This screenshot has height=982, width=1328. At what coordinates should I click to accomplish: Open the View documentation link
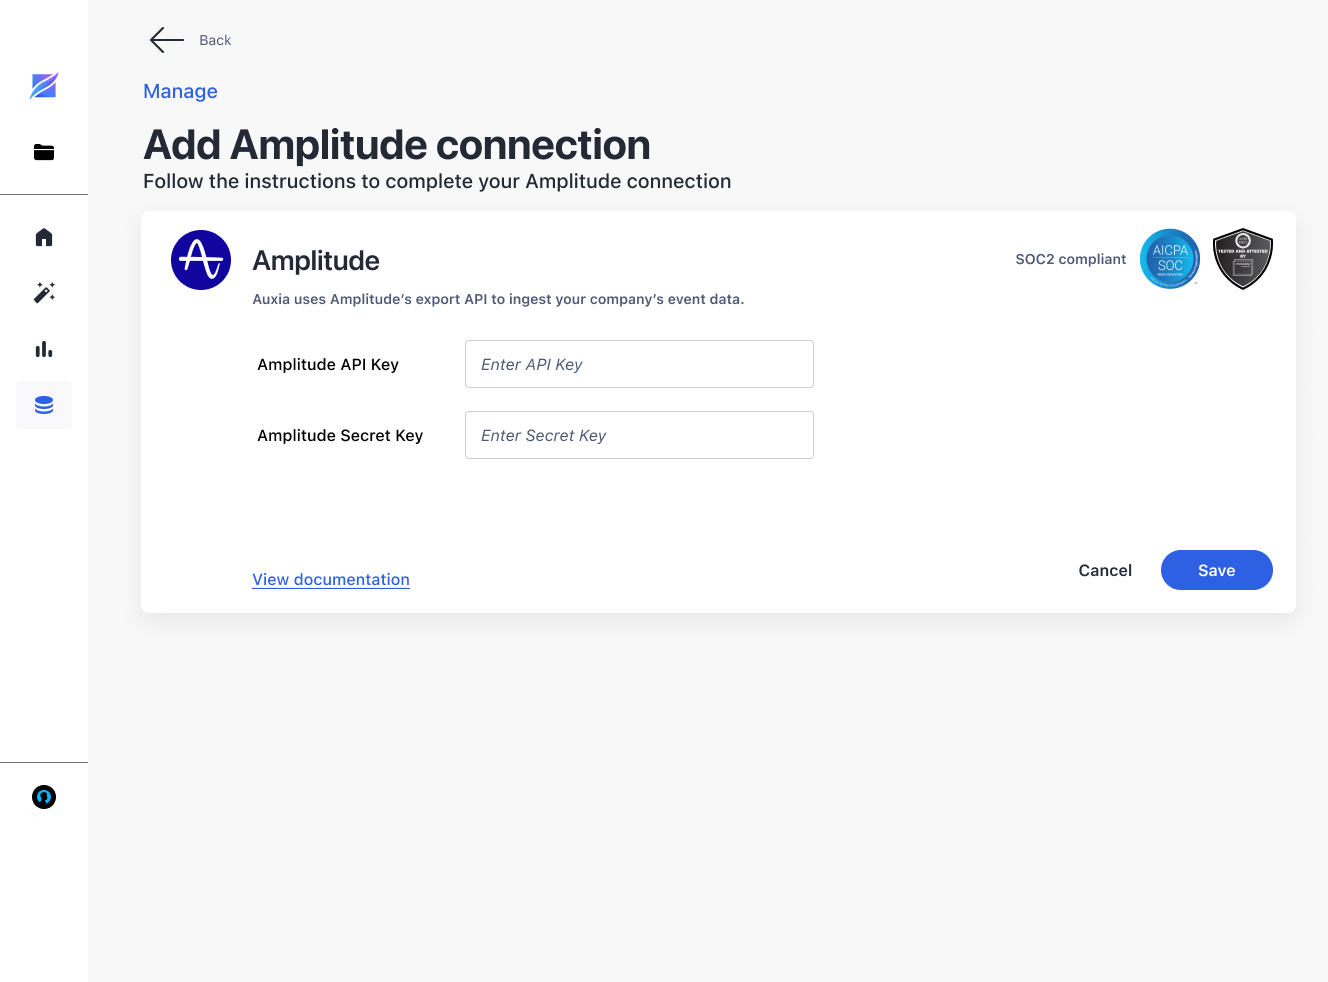[x=331, y=579]
